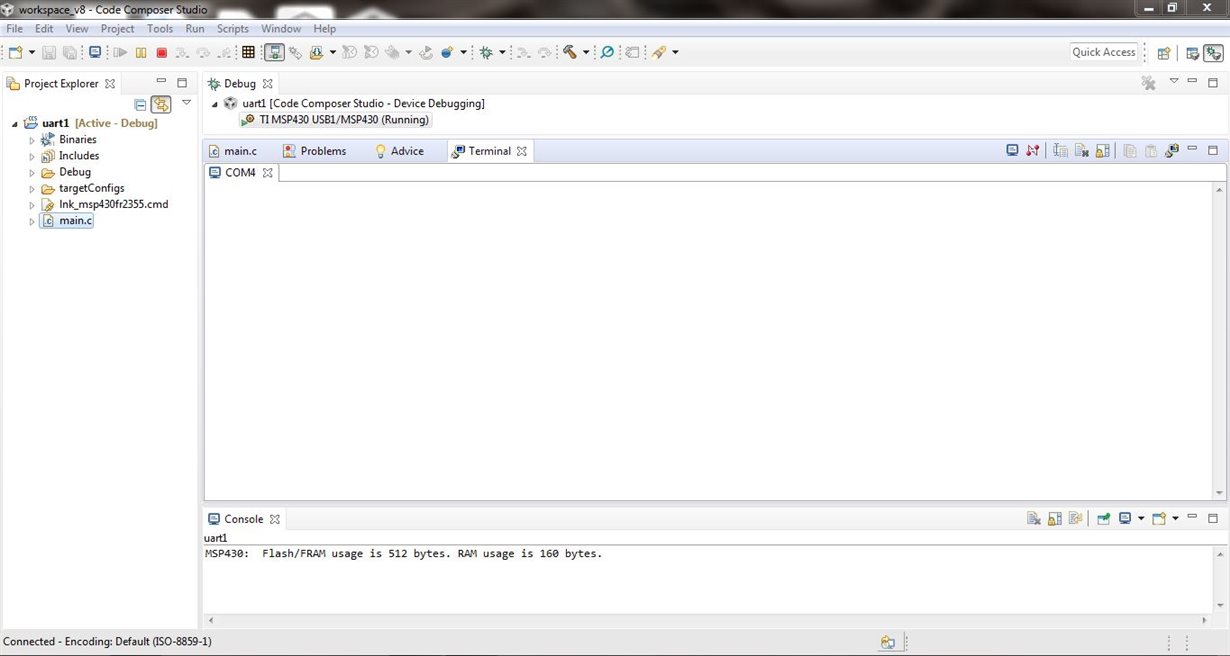This screenshot has width=1230, height=656.
Task: Resume program execution with play icon
Action: 119,52
